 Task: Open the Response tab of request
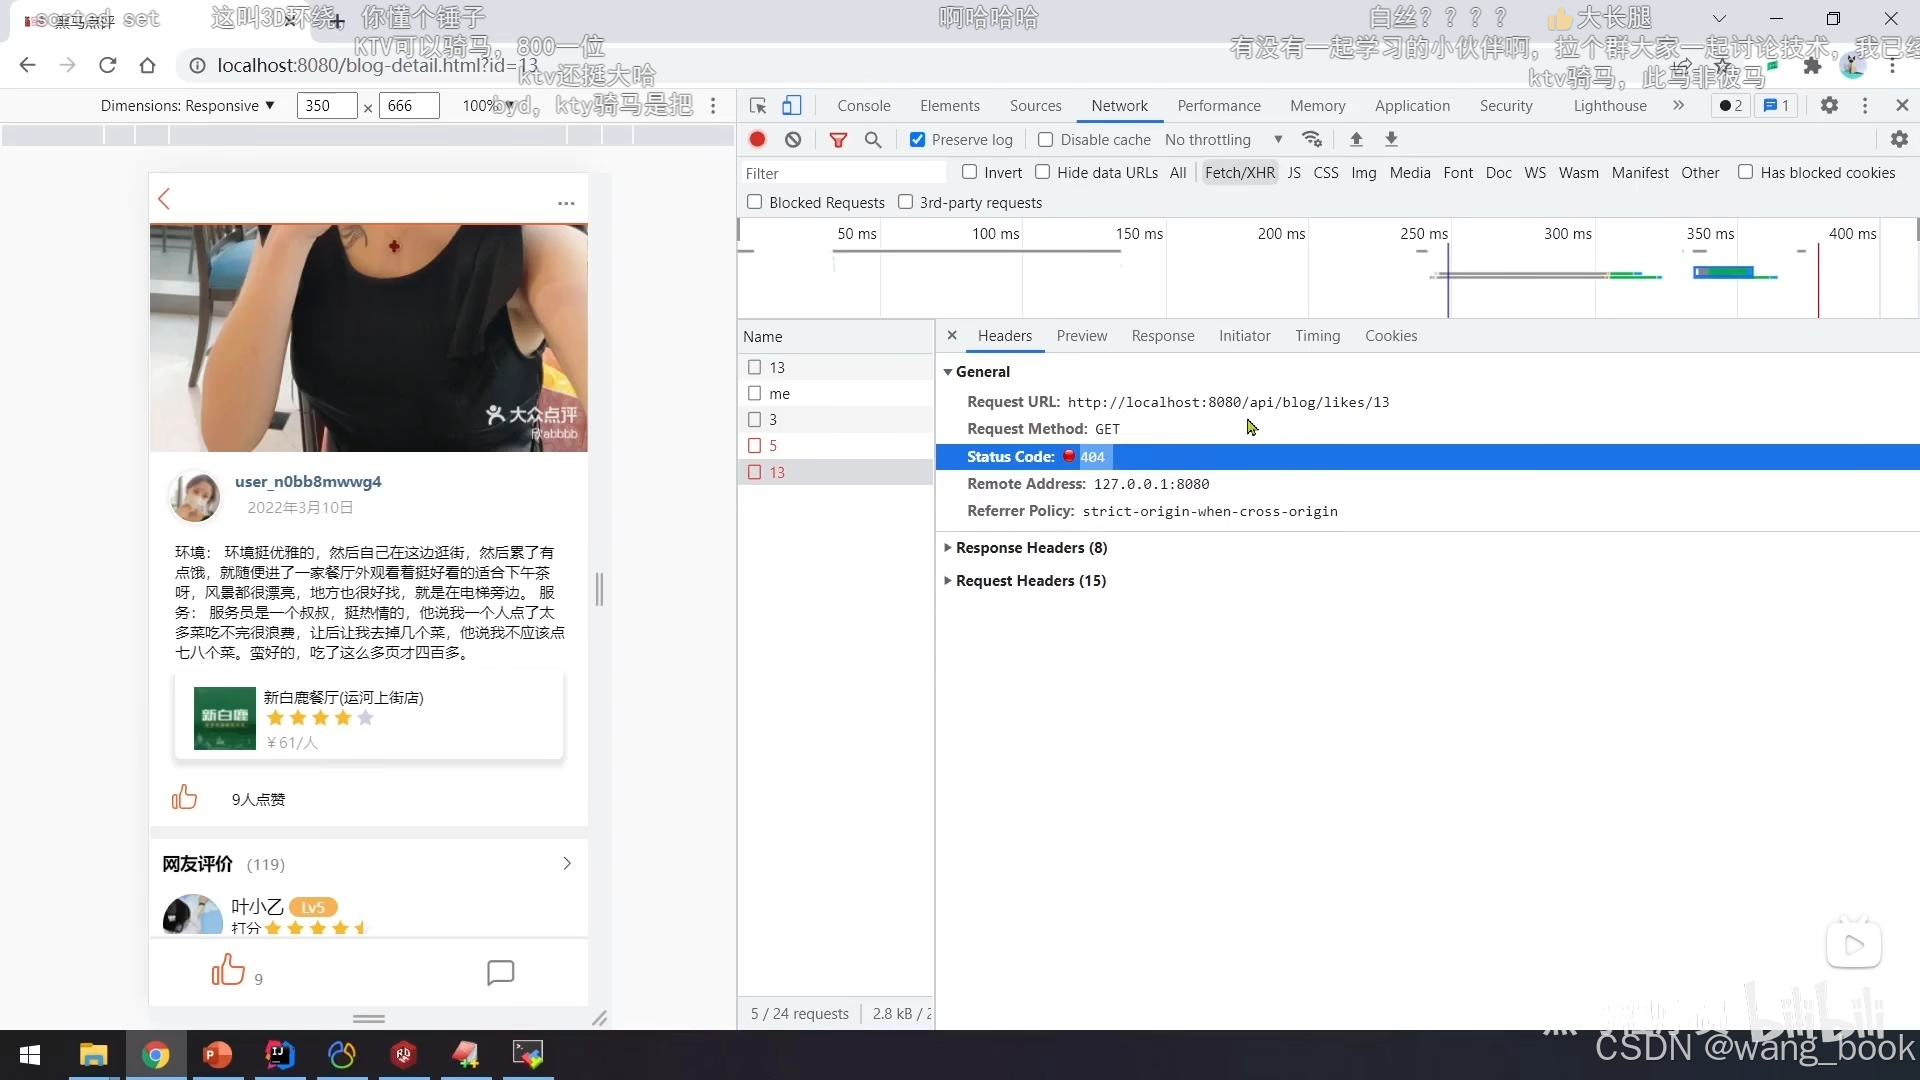tap(1162, 336)
